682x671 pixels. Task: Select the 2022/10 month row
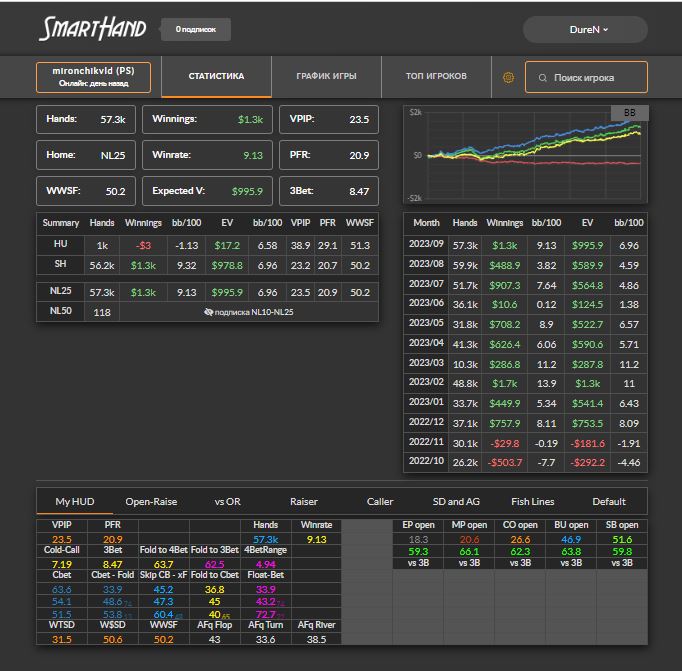(x=525, y=462)
